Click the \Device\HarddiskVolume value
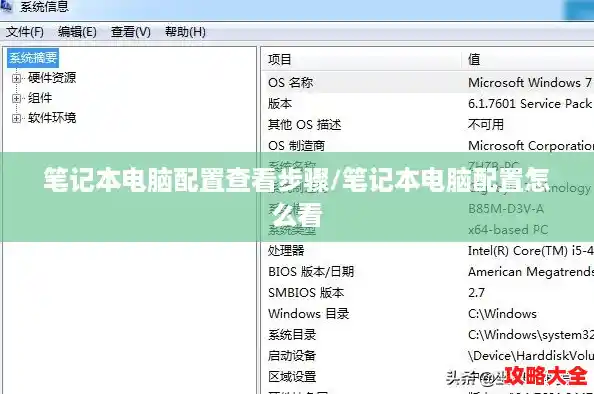594x394 pixels. (531, 356)
